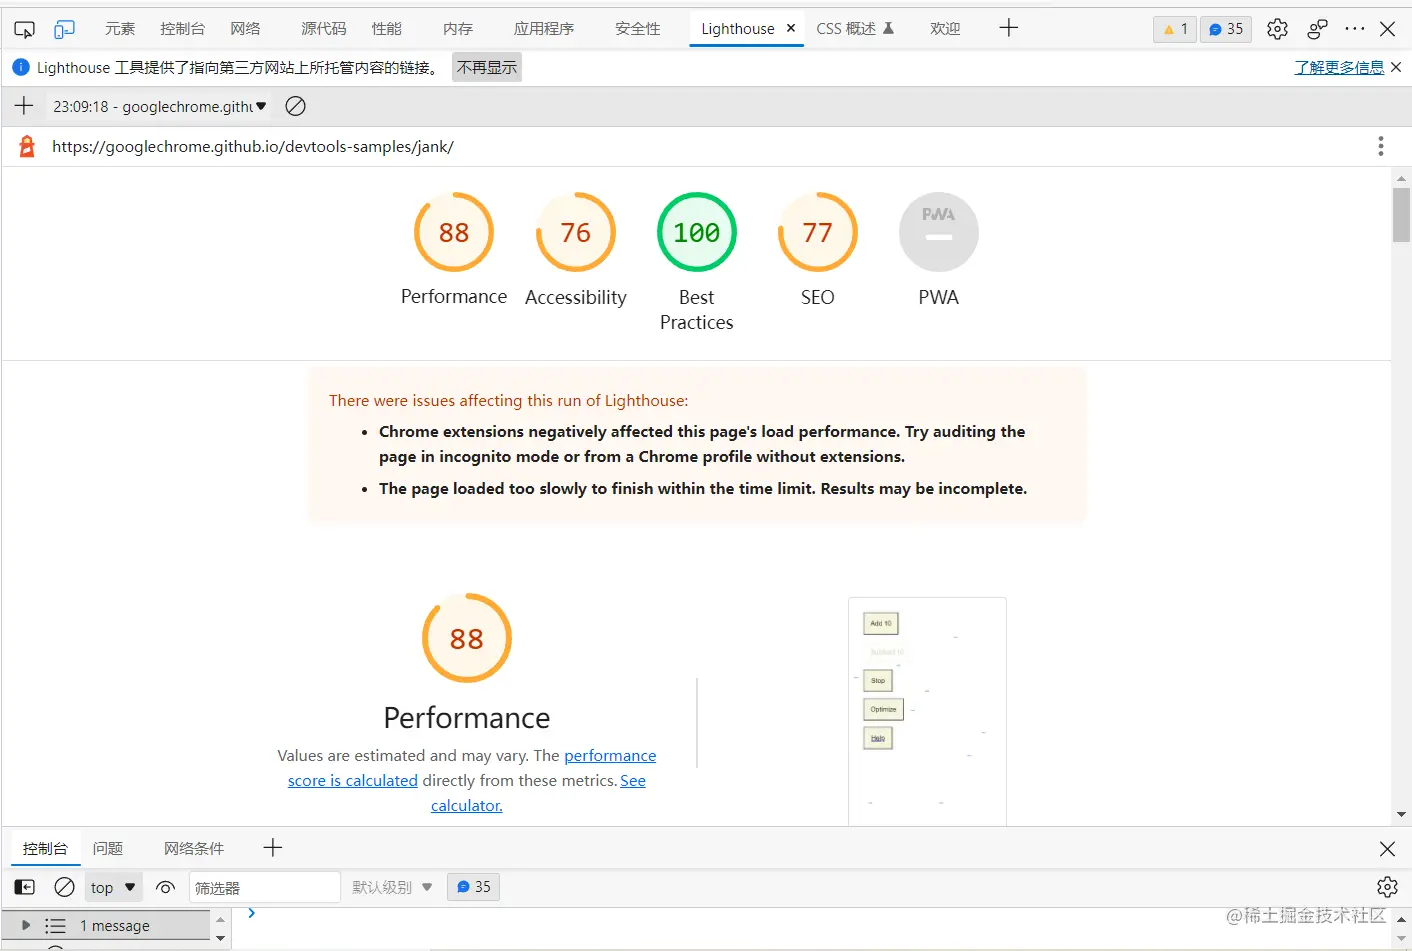
Task: Clear the console output
Action: pyautogui.click(x=64, y=887)
